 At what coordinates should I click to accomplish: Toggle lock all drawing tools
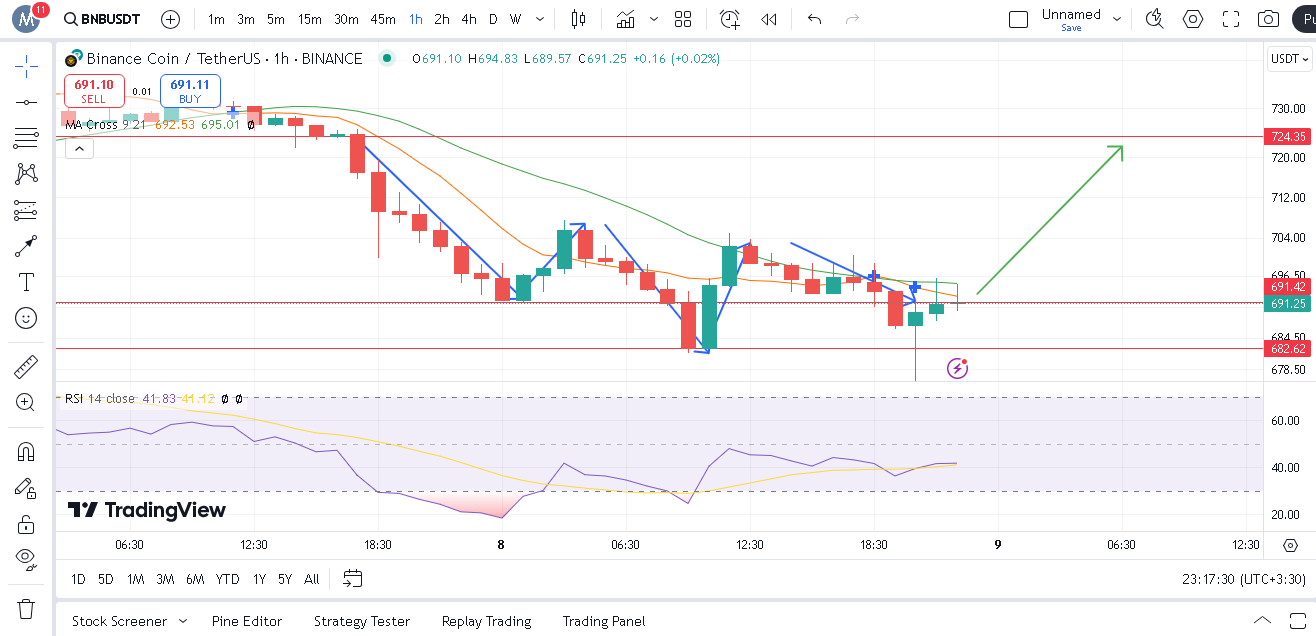pos(26,523)
